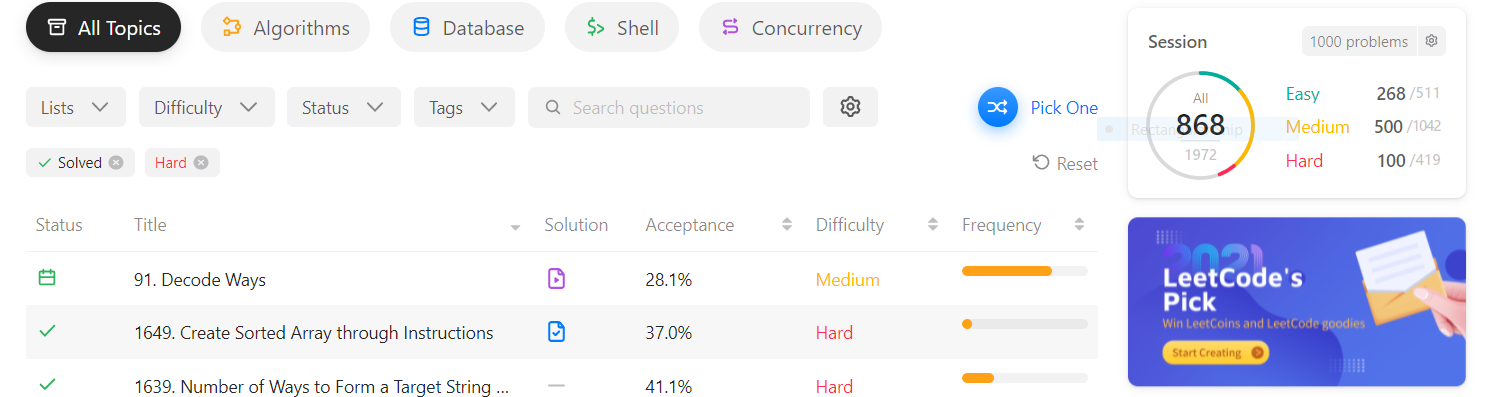Image resolution: width=1493 pixels, height=397 pixels.
Task: Click the Reset filters icon
Action: point(1041,163)
